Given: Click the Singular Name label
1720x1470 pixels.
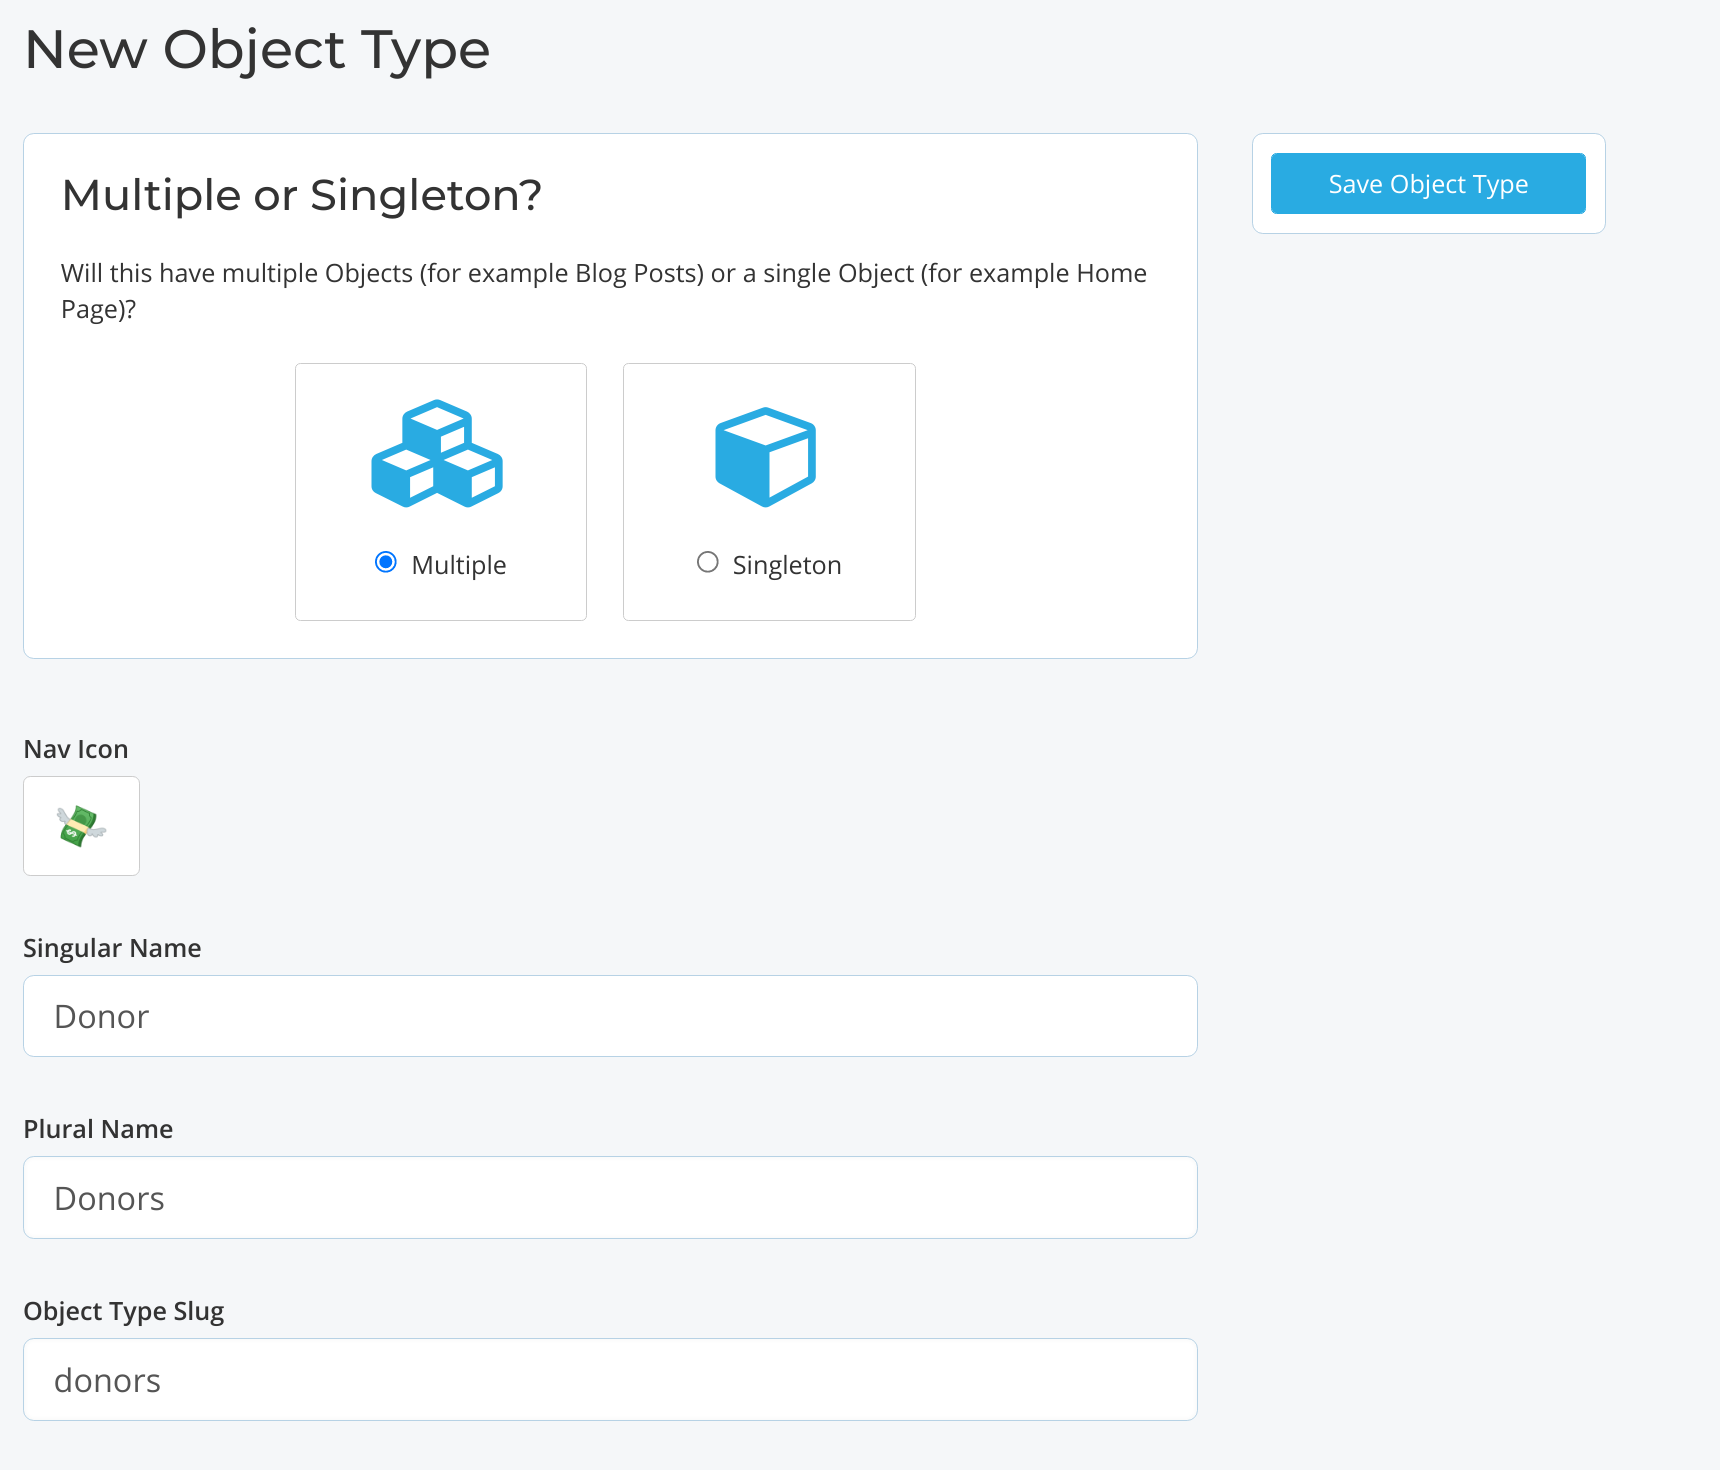Looking at the screenshot, I should [112, 948].
